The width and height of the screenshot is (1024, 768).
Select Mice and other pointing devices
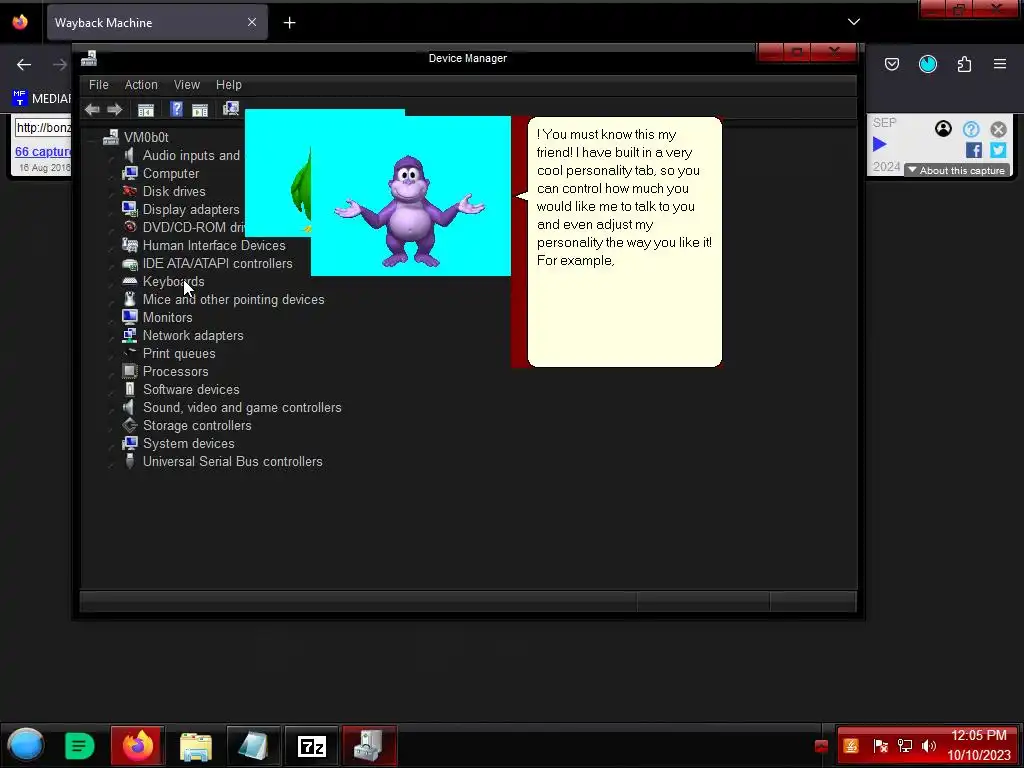[x=233, y=300]
